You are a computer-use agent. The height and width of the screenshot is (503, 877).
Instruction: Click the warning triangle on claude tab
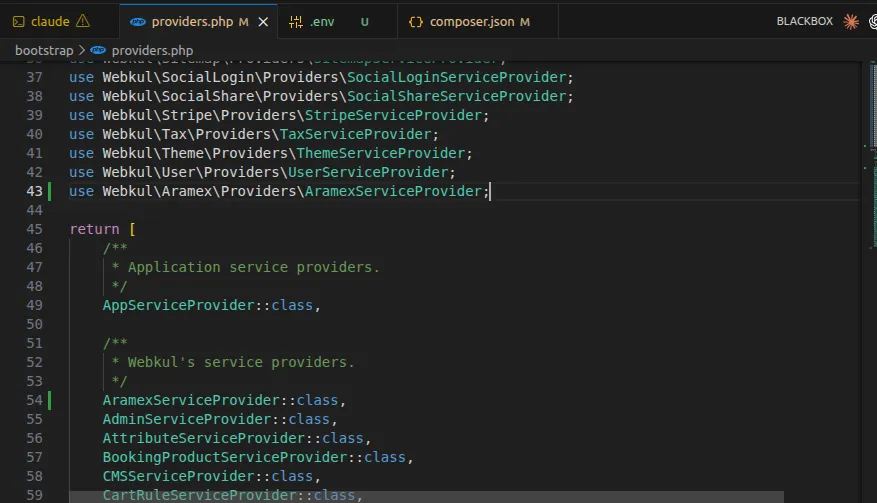[x=83, y=21]
